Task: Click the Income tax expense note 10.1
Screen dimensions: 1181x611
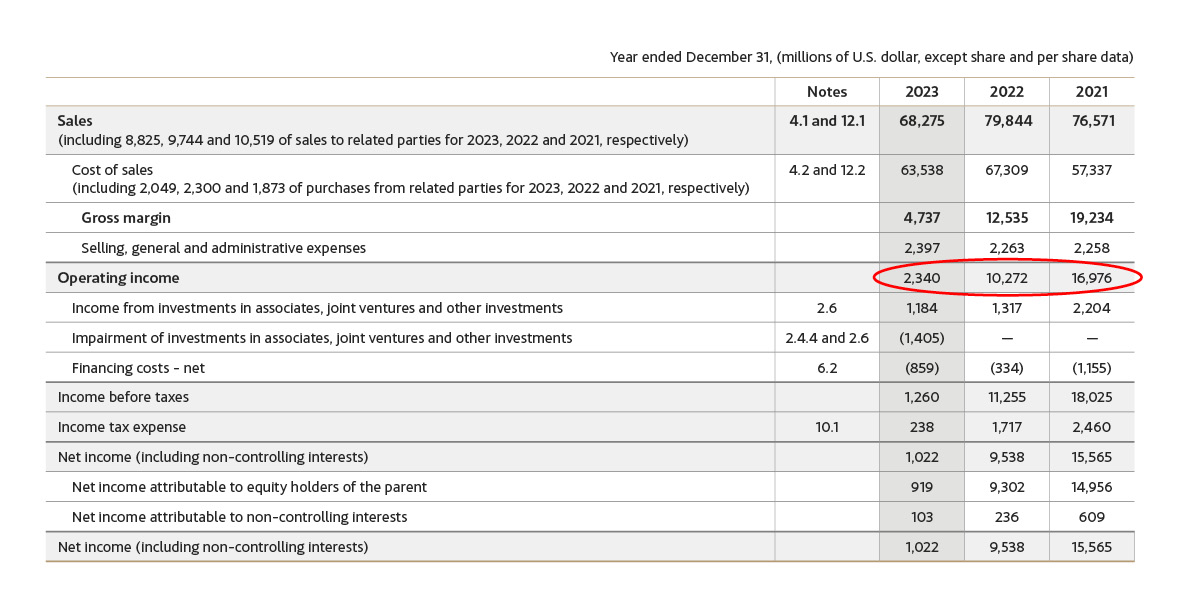Action: pos(826,427)
